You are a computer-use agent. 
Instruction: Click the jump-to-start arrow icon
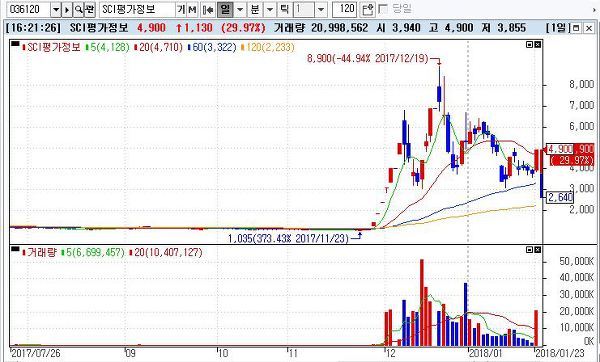(208, 9)
